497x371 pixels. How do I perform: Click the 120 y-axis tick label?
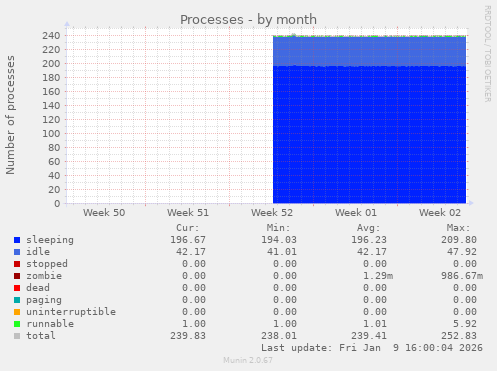coord(51,119)
